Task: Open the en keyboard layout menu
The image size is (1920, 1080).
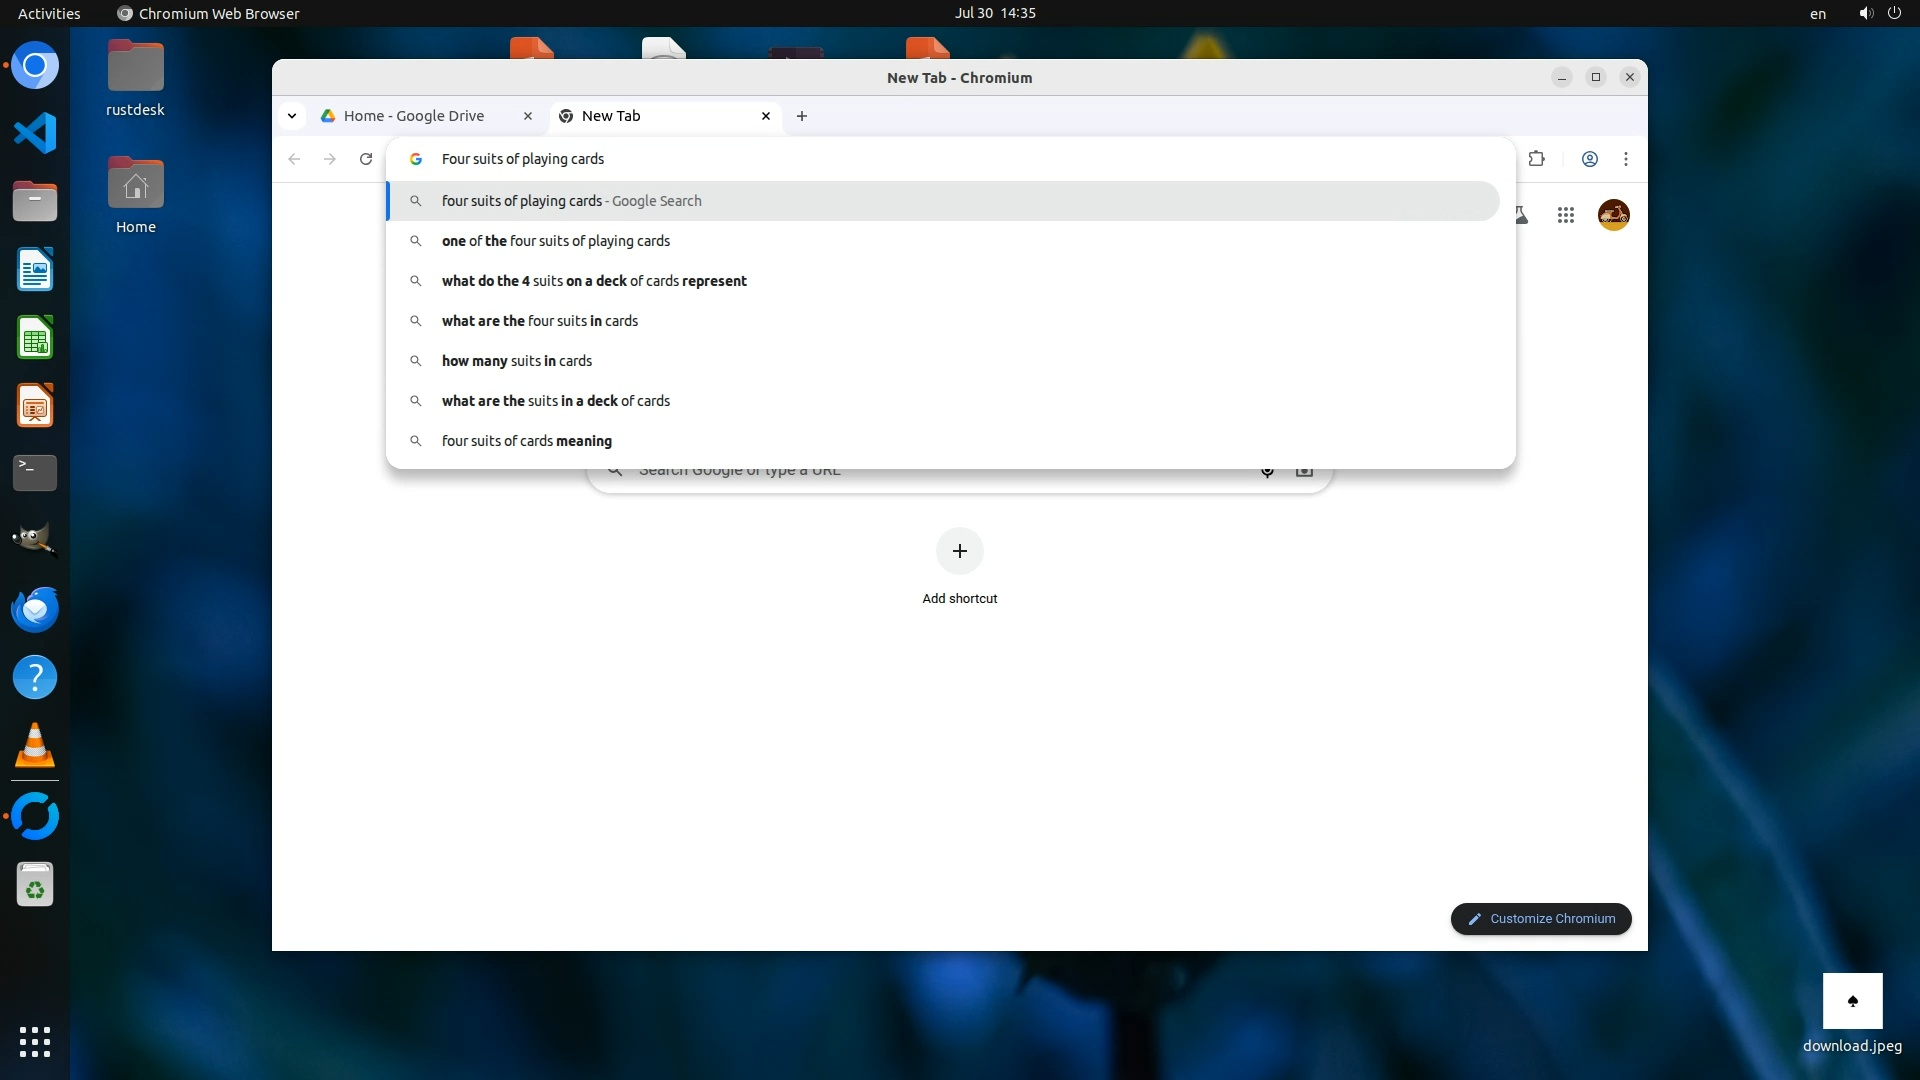Action: tap(1817, 14)
